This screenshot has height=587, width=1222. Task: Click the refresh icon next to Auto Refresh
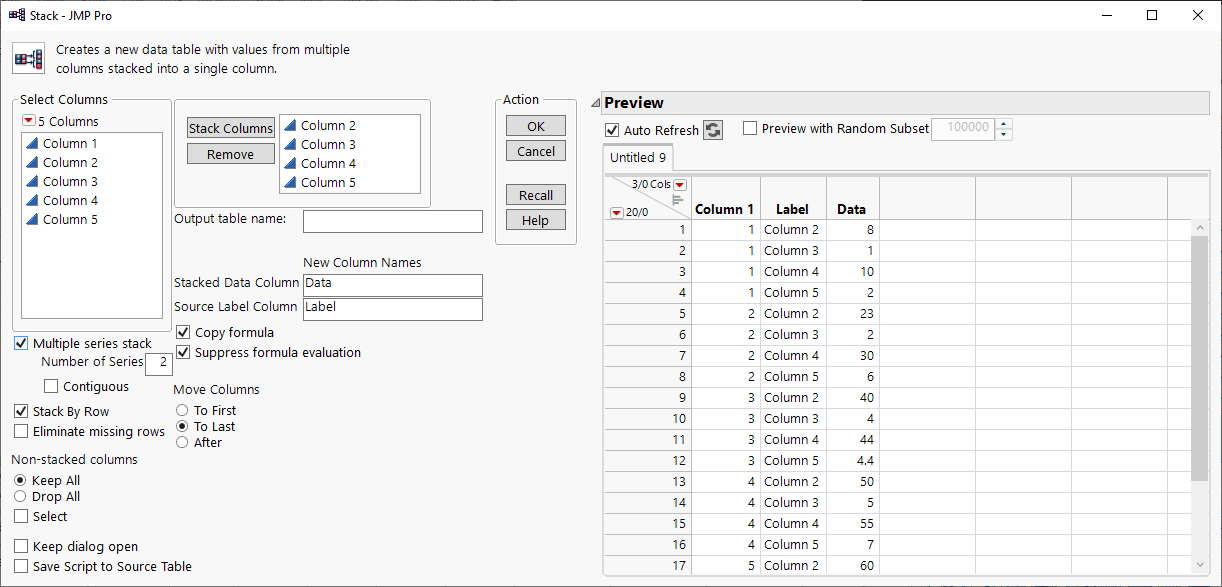point(712,130)
